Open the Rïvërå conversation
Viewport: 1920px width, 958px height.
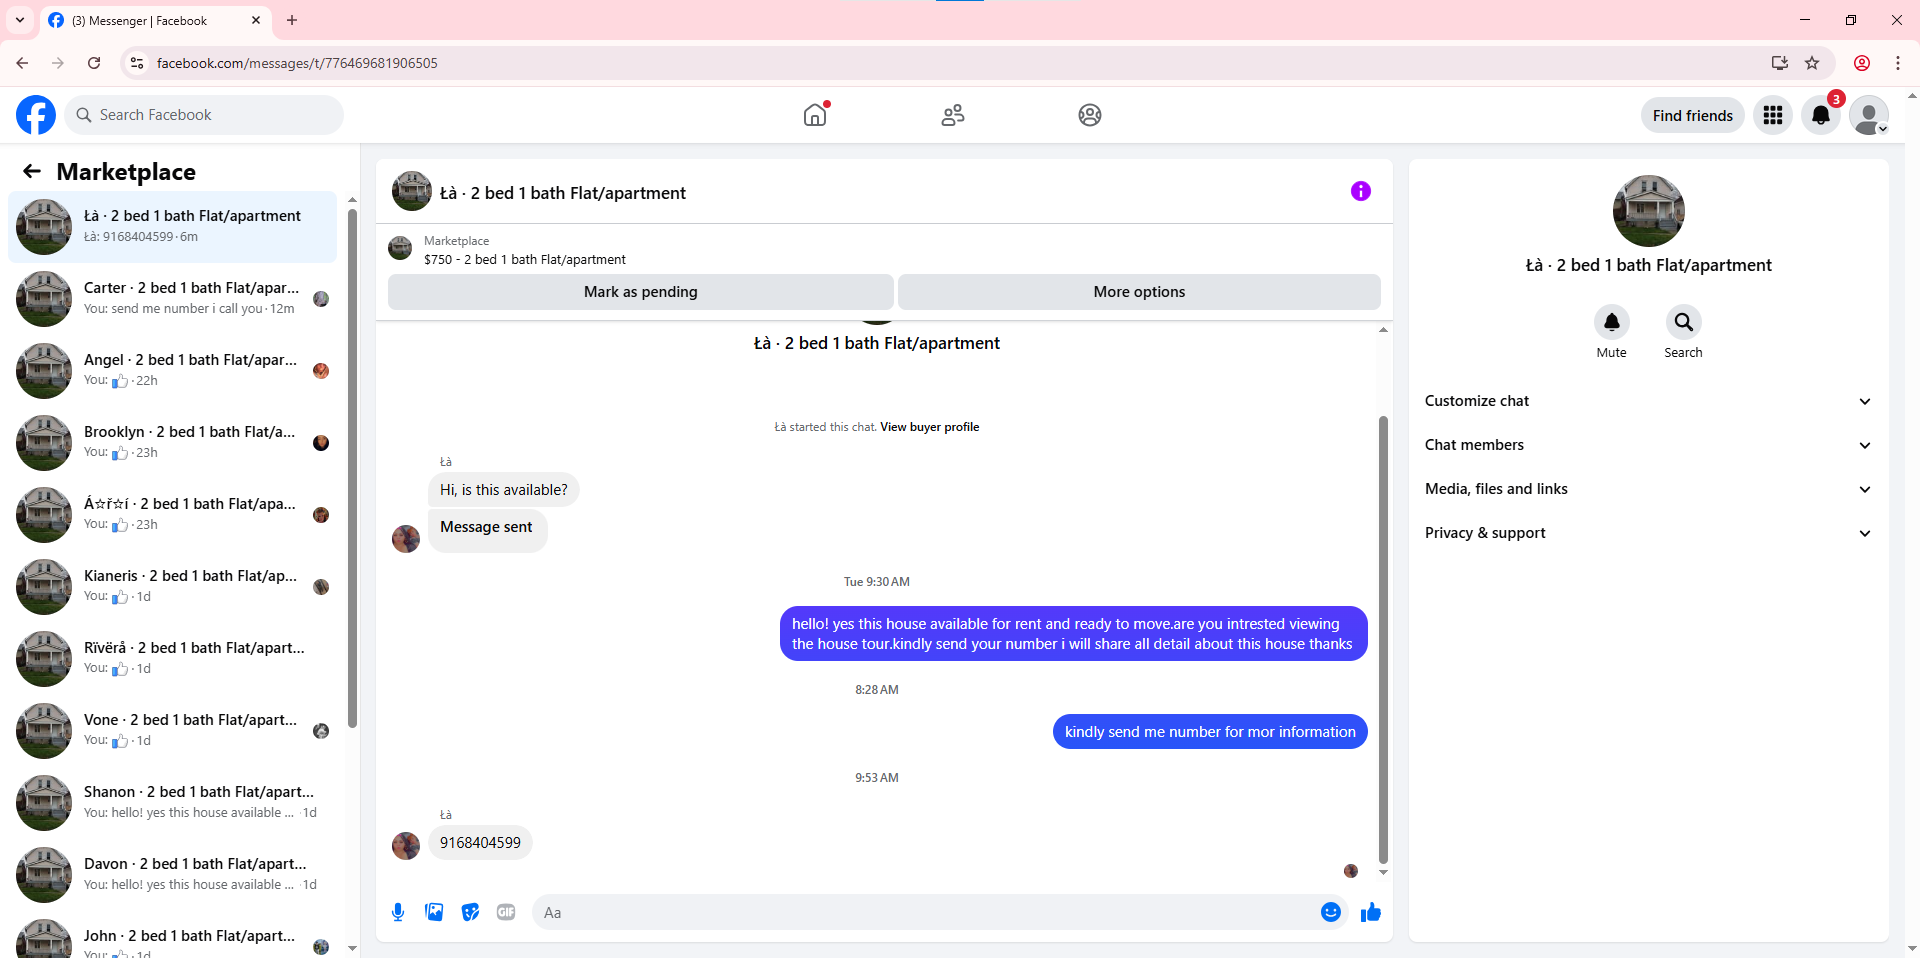pyautogui.click(x=173, y=659)
